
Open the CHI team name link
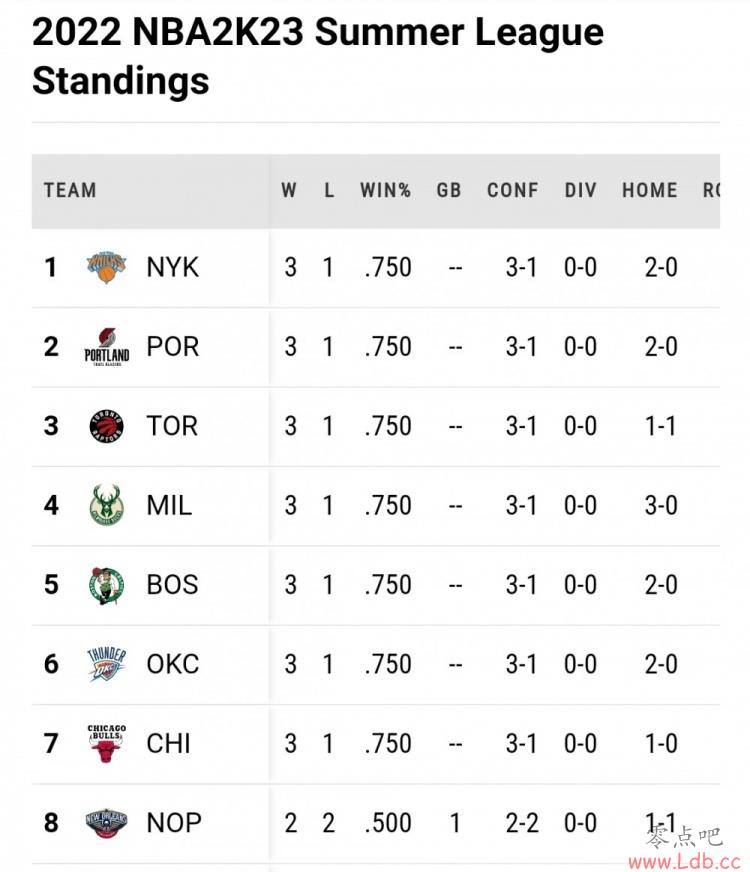pyautogui.click(x=168, y=744)
